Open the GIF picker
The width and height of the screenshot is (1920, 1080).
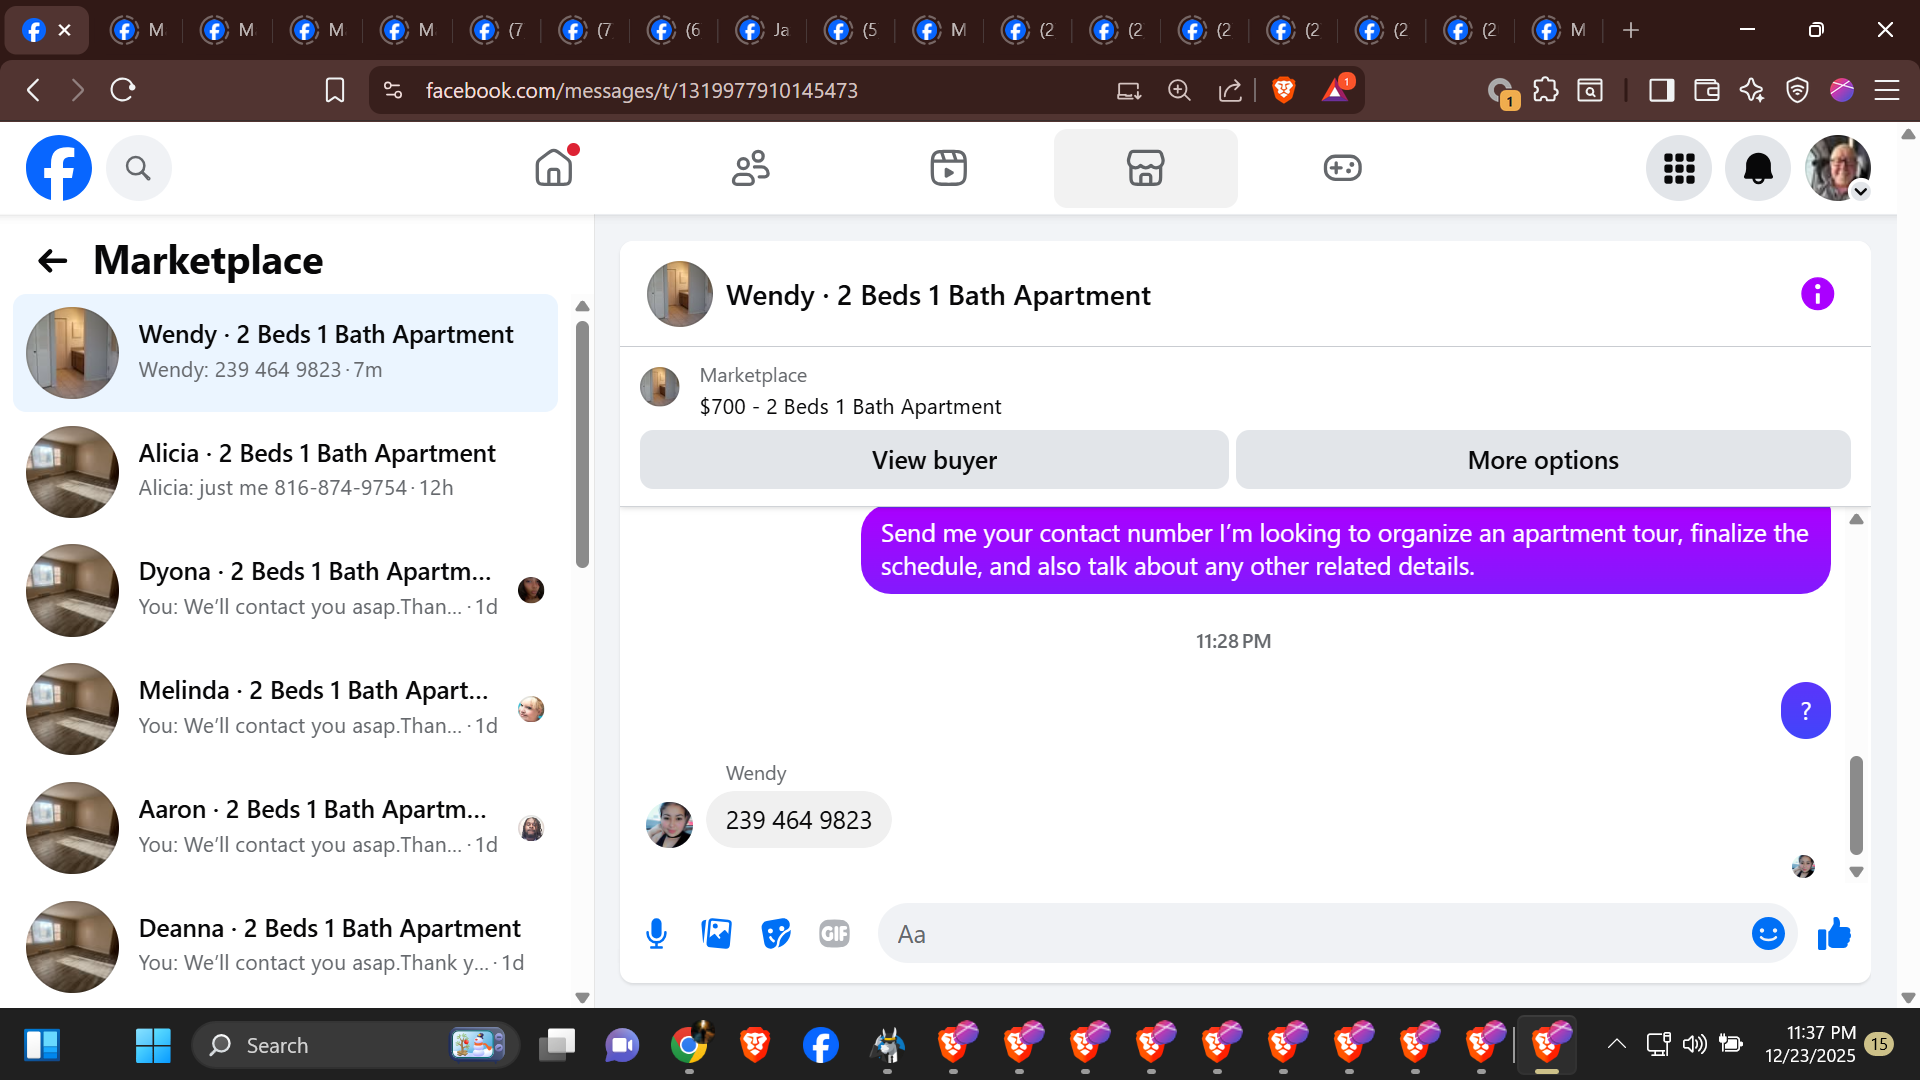[x=834, y=934]
